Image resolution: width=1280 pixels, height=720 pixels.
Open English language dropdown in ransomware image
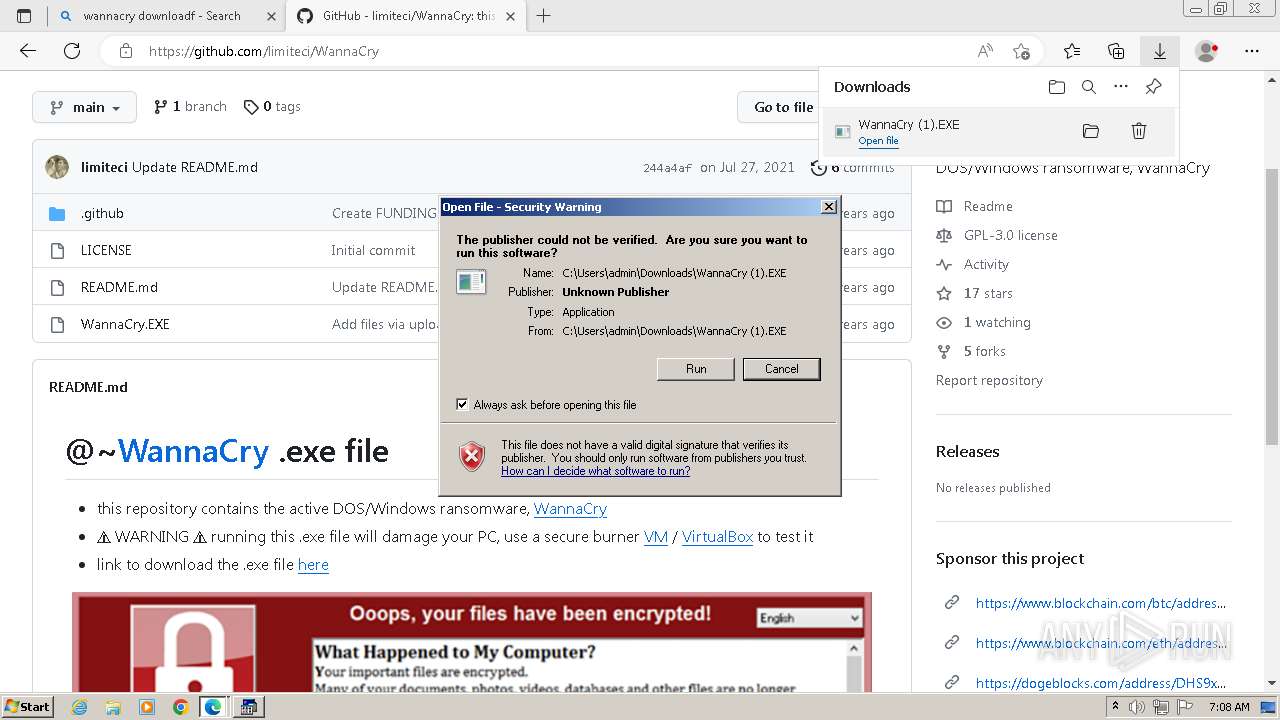[808, 618]
